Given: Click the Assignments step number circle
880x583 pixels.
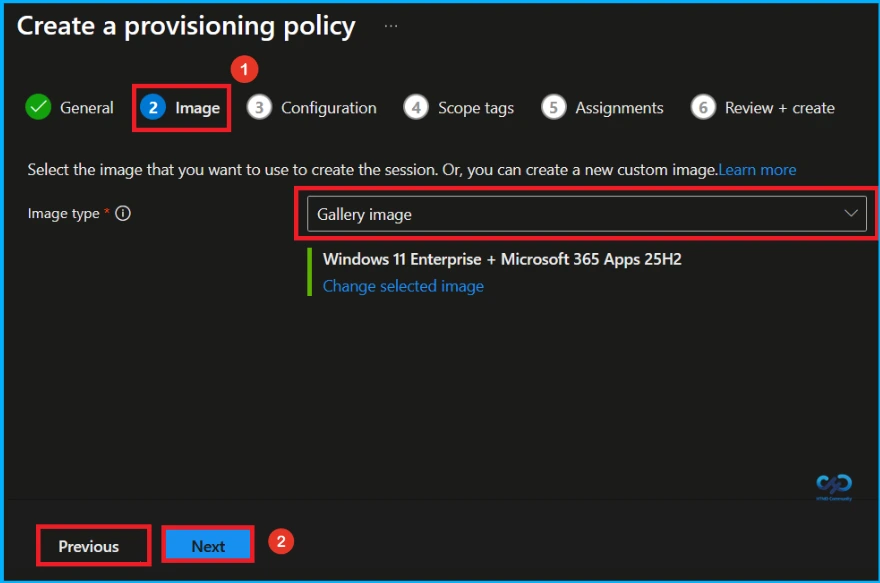Looking at the screenshot, I should click(554, 107).
